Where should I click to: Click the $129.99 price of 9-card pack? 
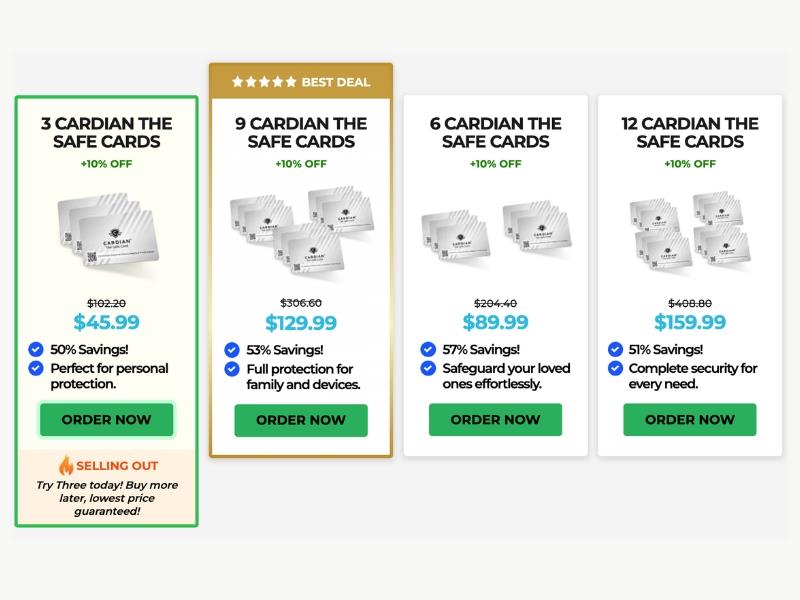301,323
